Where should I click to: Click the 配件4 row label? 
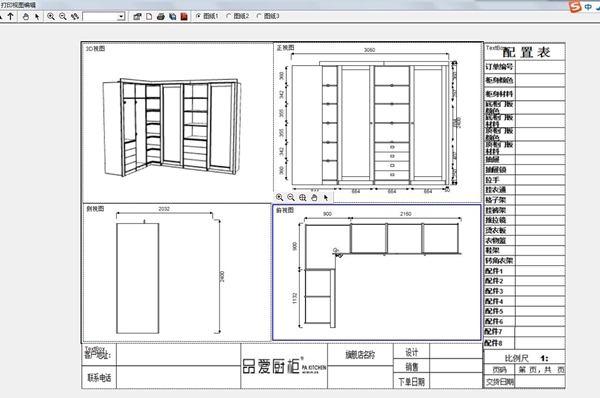[x=494, y=301]
